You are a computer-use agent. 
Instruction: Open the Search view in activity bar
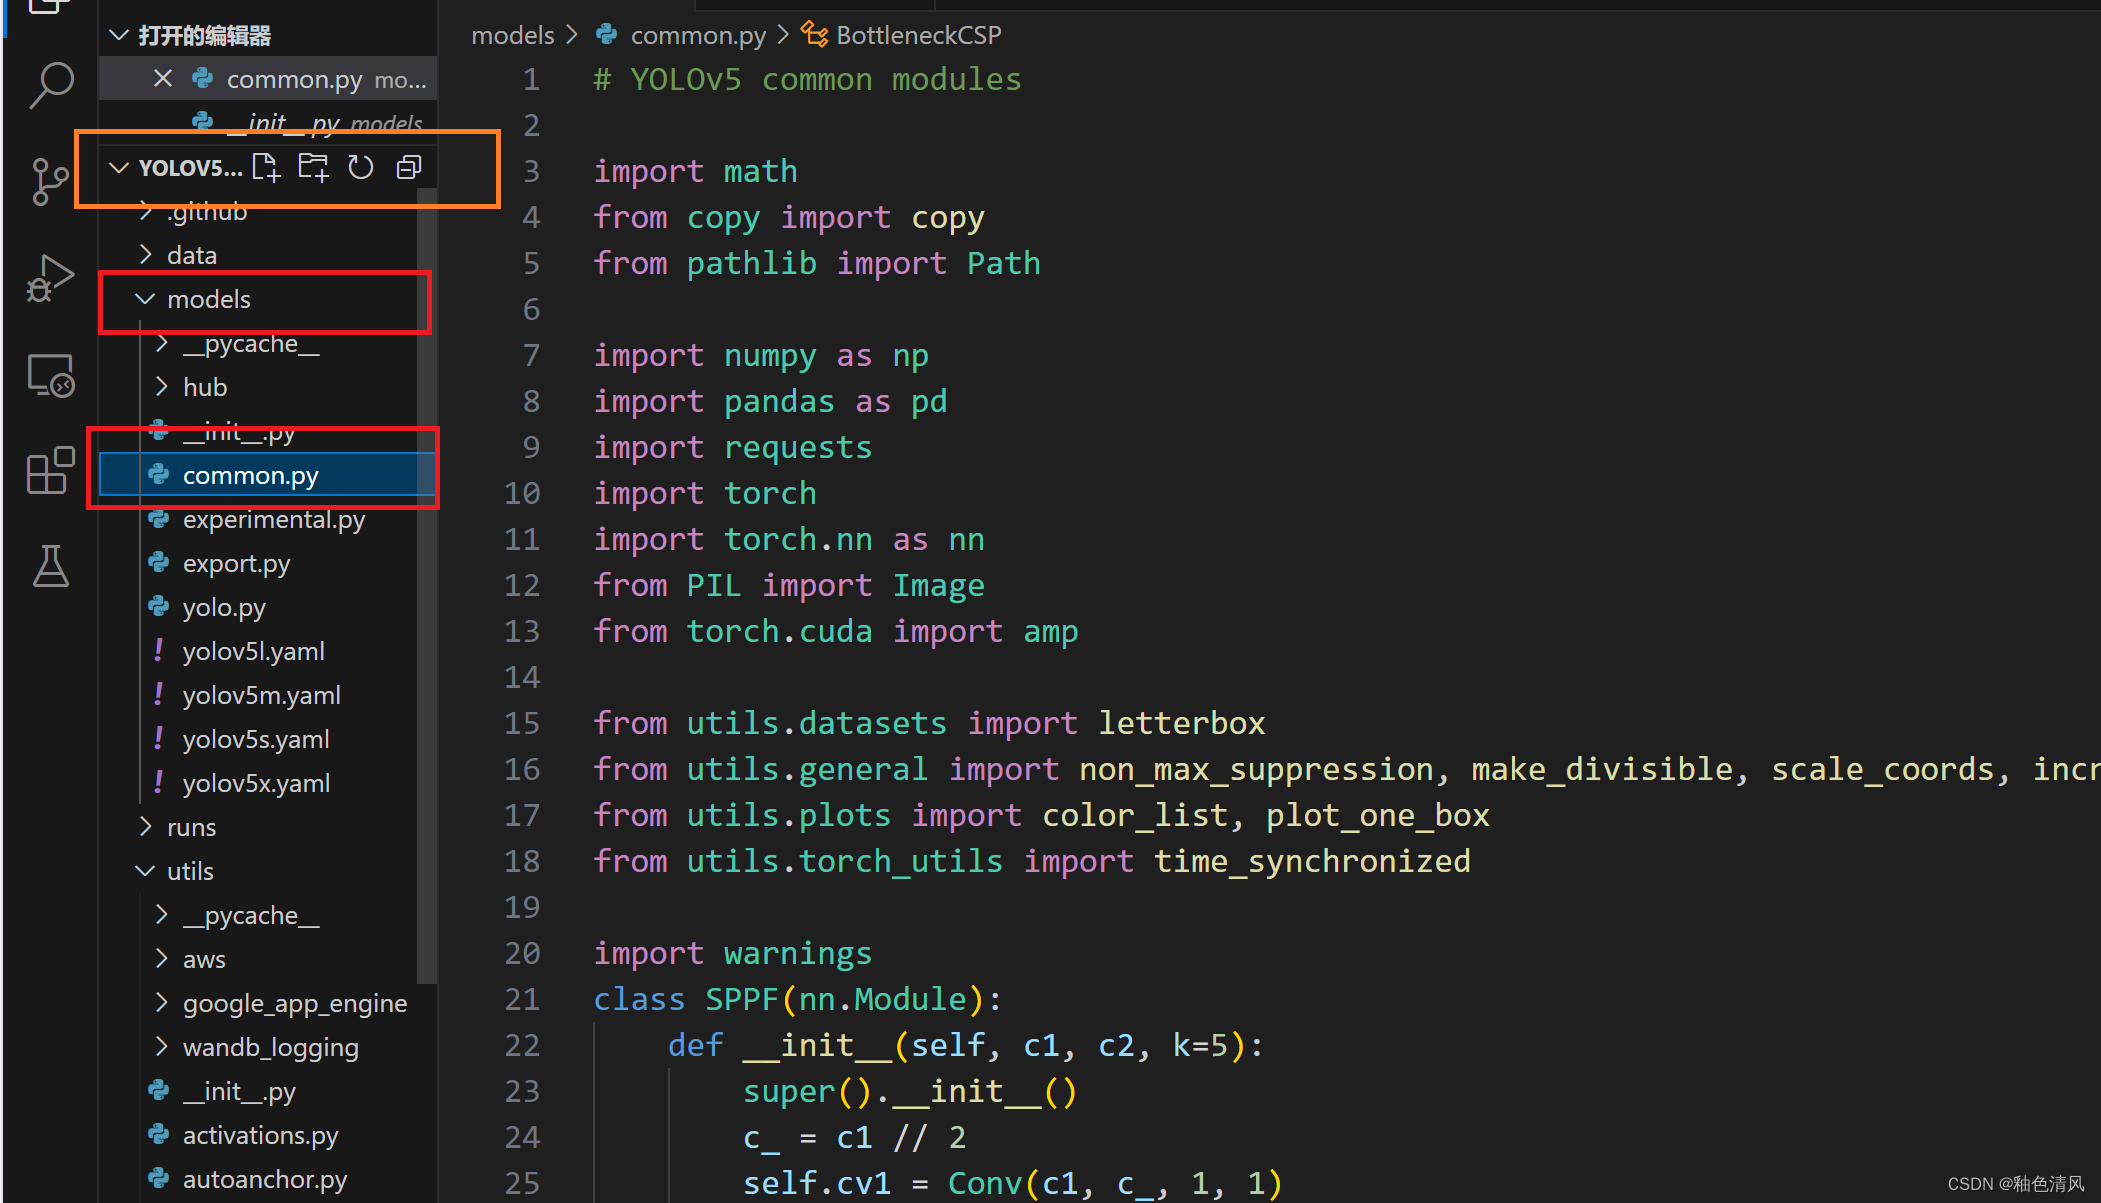point(51,85)
